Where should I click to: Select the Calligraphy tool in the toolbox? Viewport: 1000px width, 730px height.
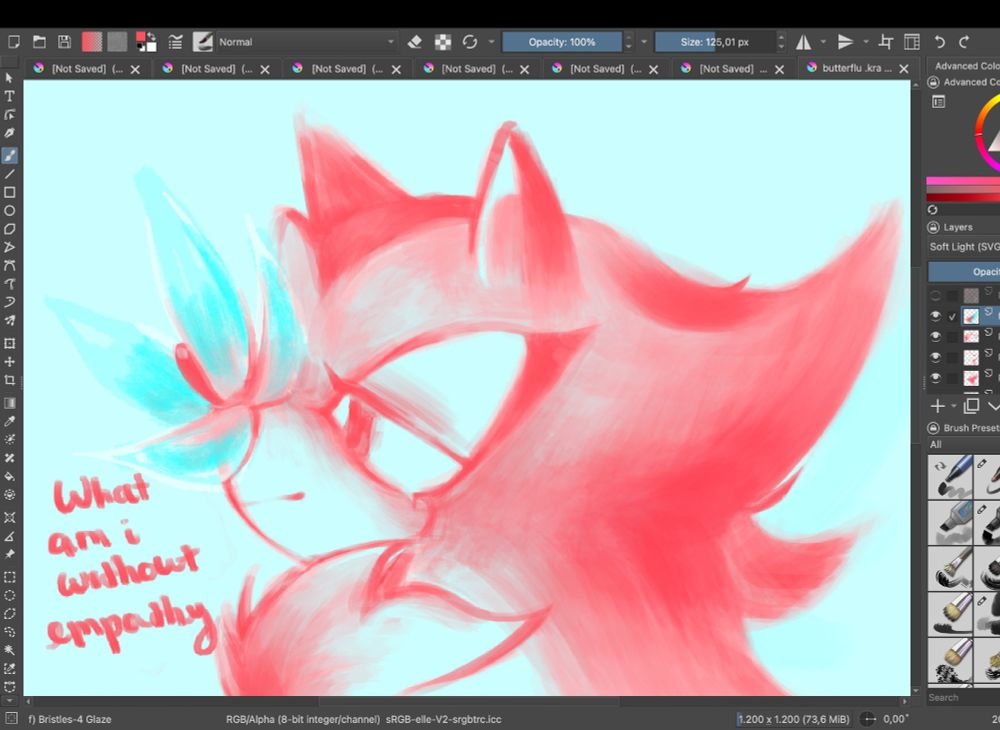click(x=10, y=133)
